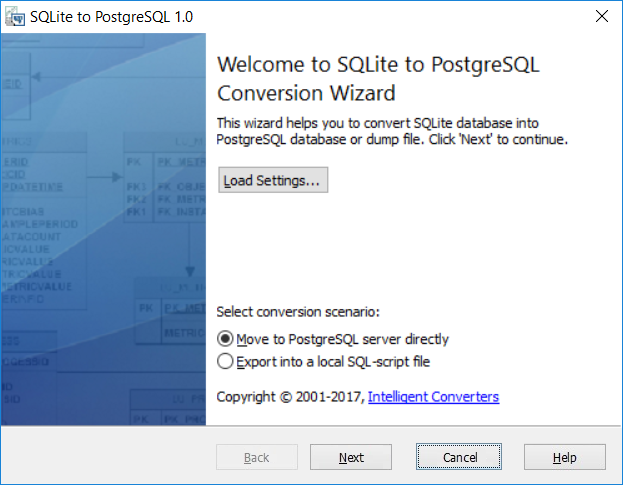Click the greyed-out Back button

(x=257, y=457)
